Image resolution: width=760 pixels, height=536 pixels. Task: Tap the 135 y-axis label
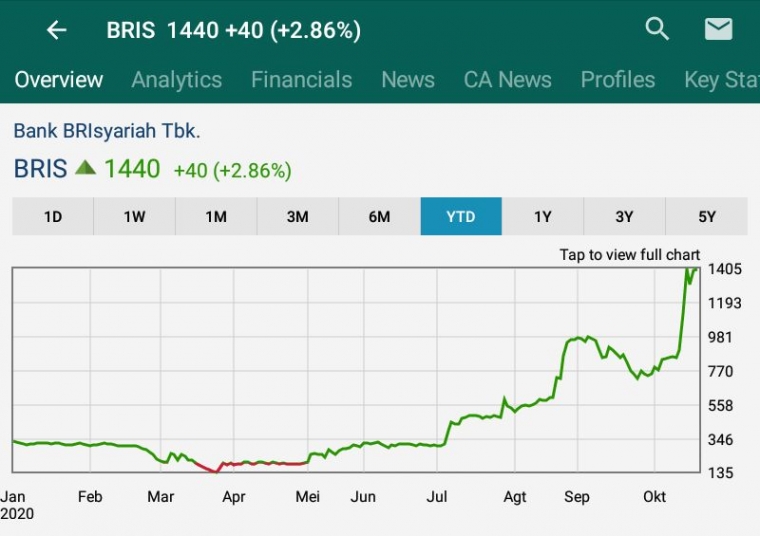tap(720, 473)
